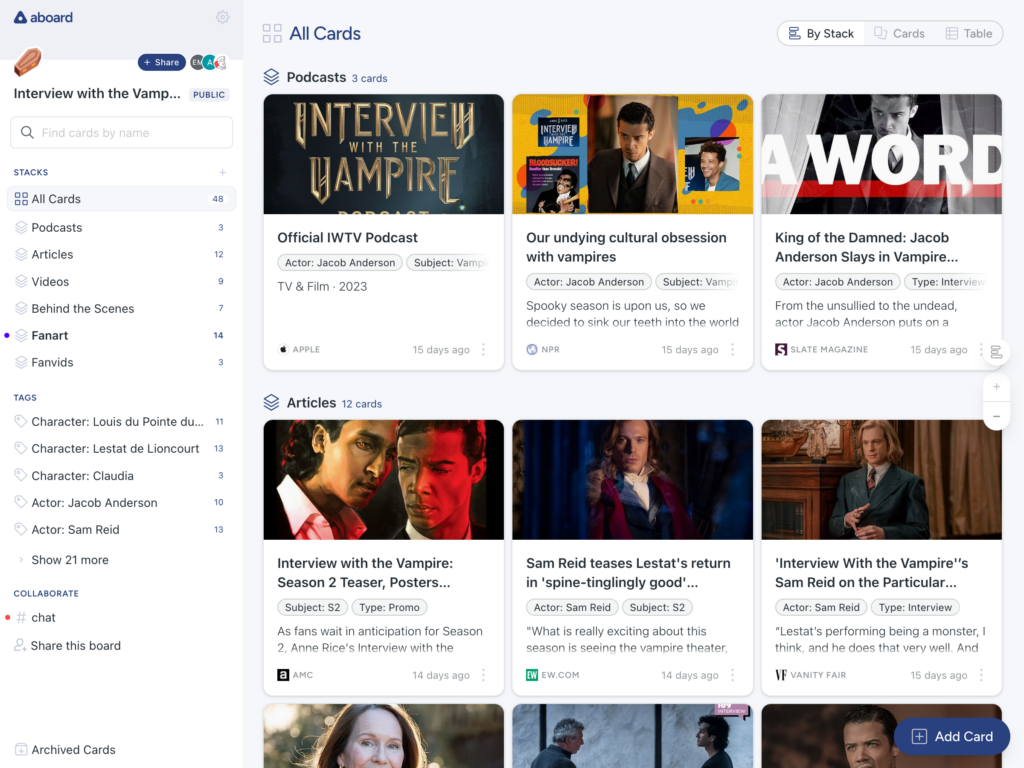Click the AMC source icon

coord(283,675)
